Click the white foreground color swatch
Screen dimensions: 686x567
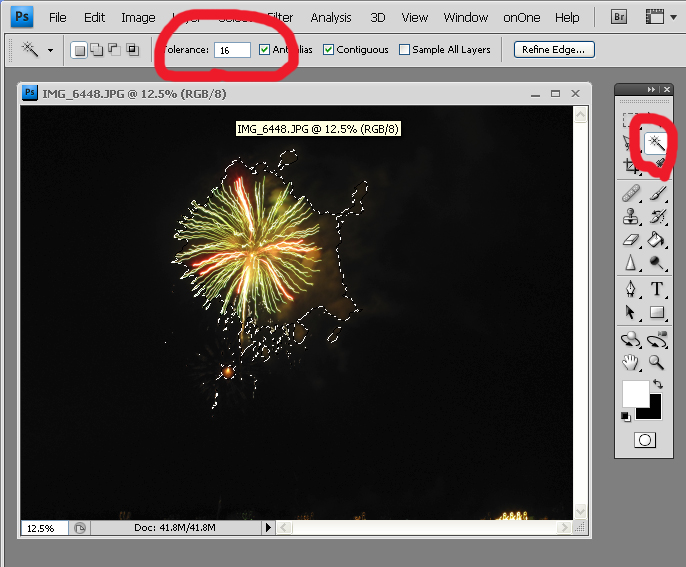click(x=635, y=393)
